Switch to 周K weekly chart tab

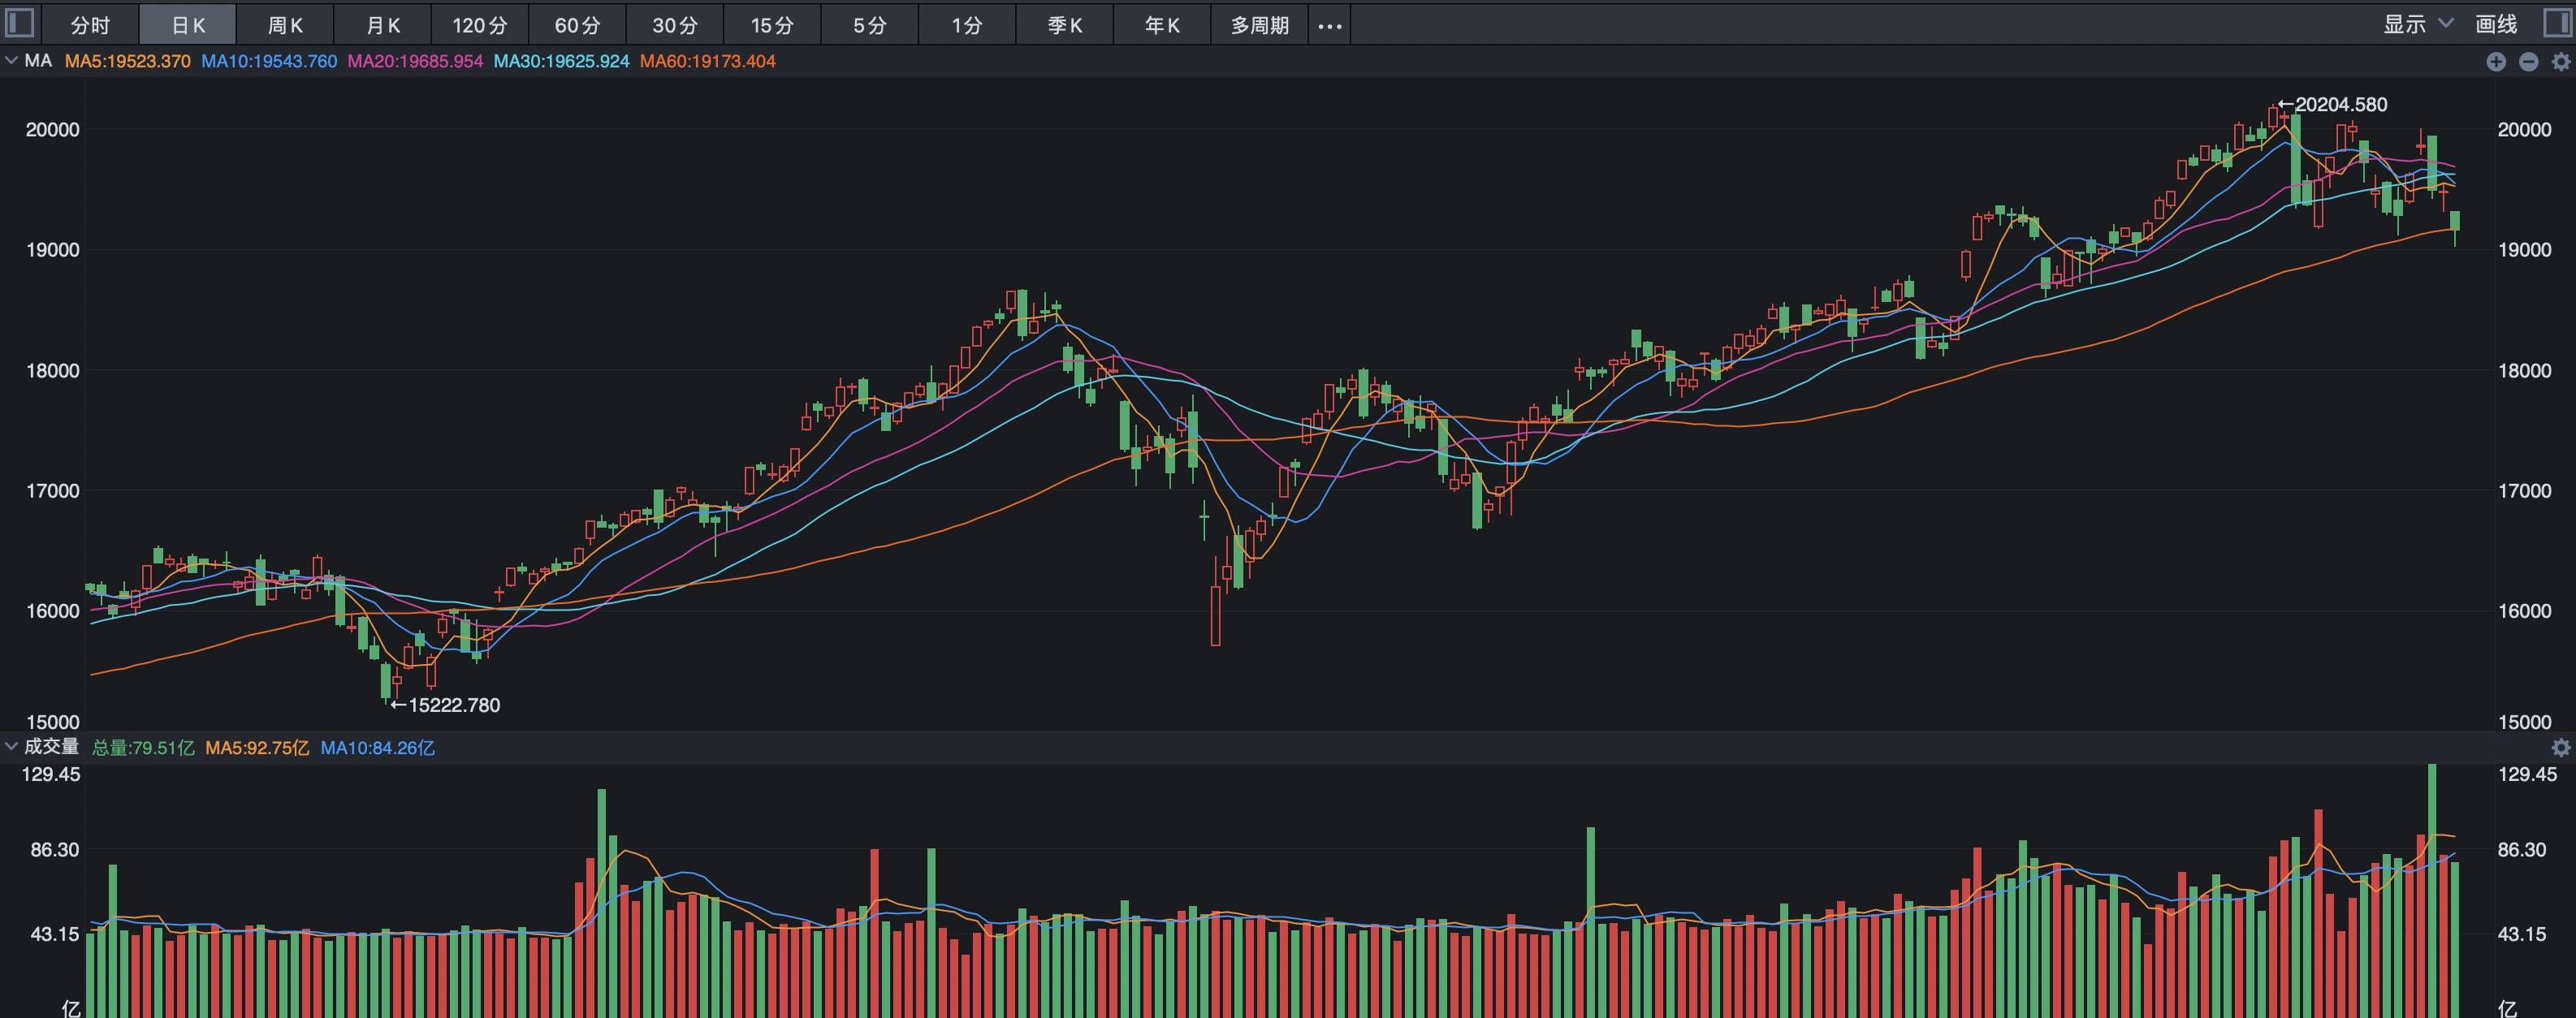[285, 25]
